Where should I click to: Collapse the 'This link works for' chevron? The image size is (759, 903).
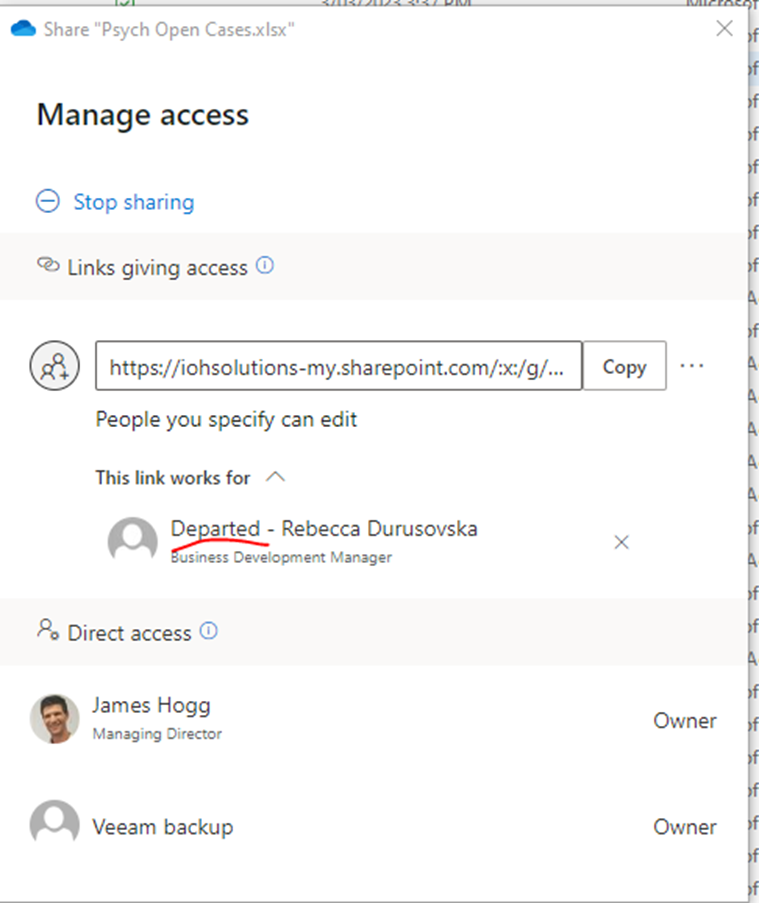click(x=275, y=477)
